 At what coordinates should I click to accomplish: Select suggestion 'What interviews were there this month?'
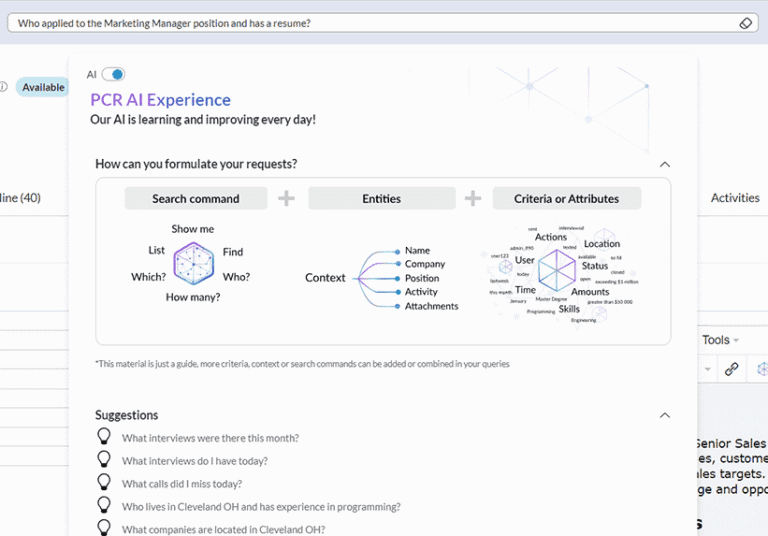pos(210,438)
